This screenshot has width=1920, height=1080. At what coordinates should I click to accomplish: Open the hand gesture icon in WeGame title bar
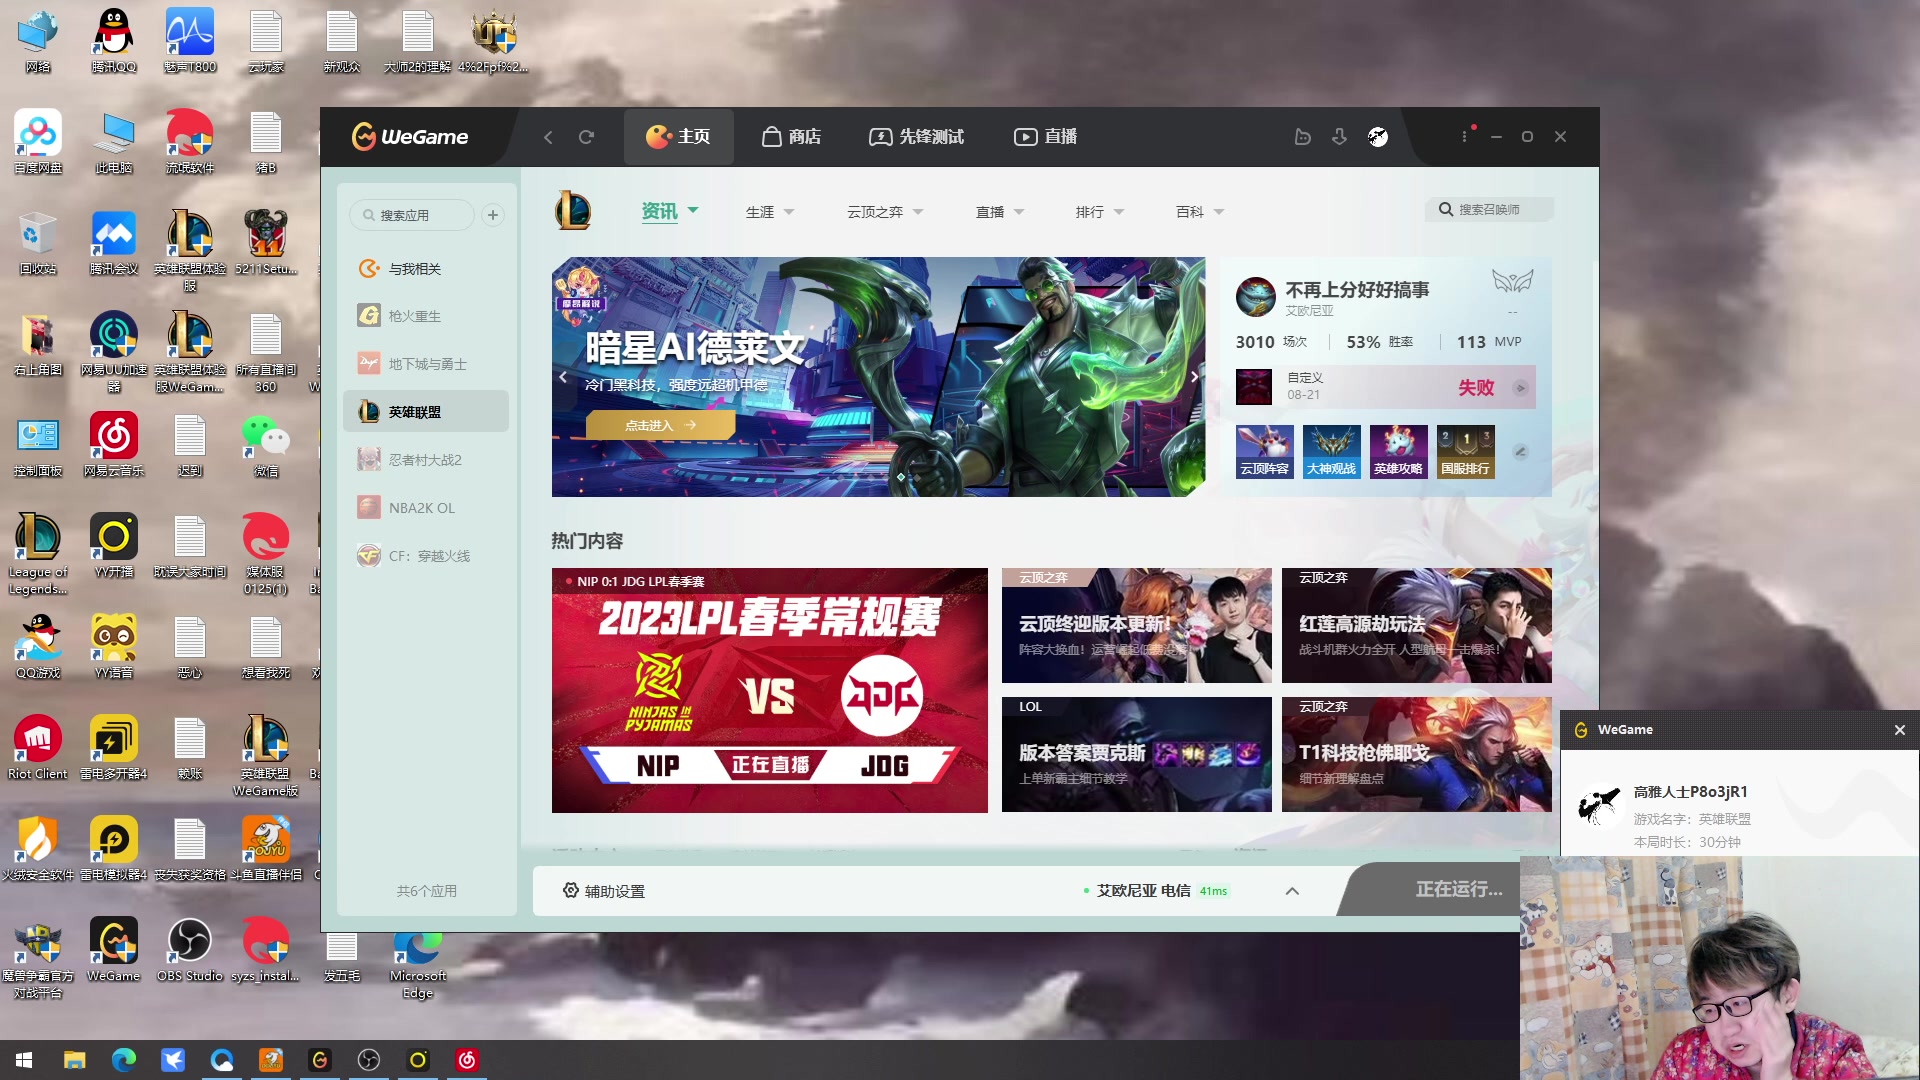(x=1302, y=137)
